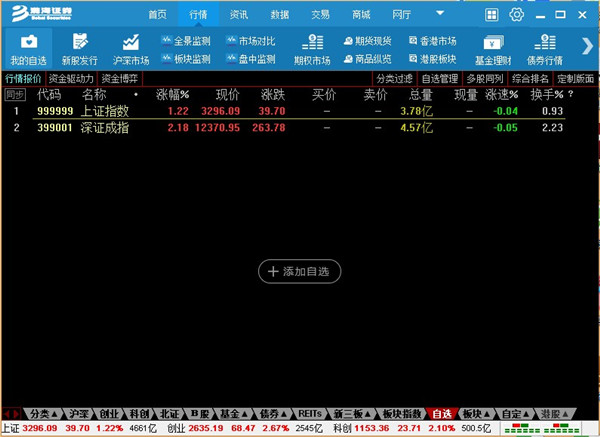Select the B股 bottom tab
600x437 pixels.
(x=200, y=414)
